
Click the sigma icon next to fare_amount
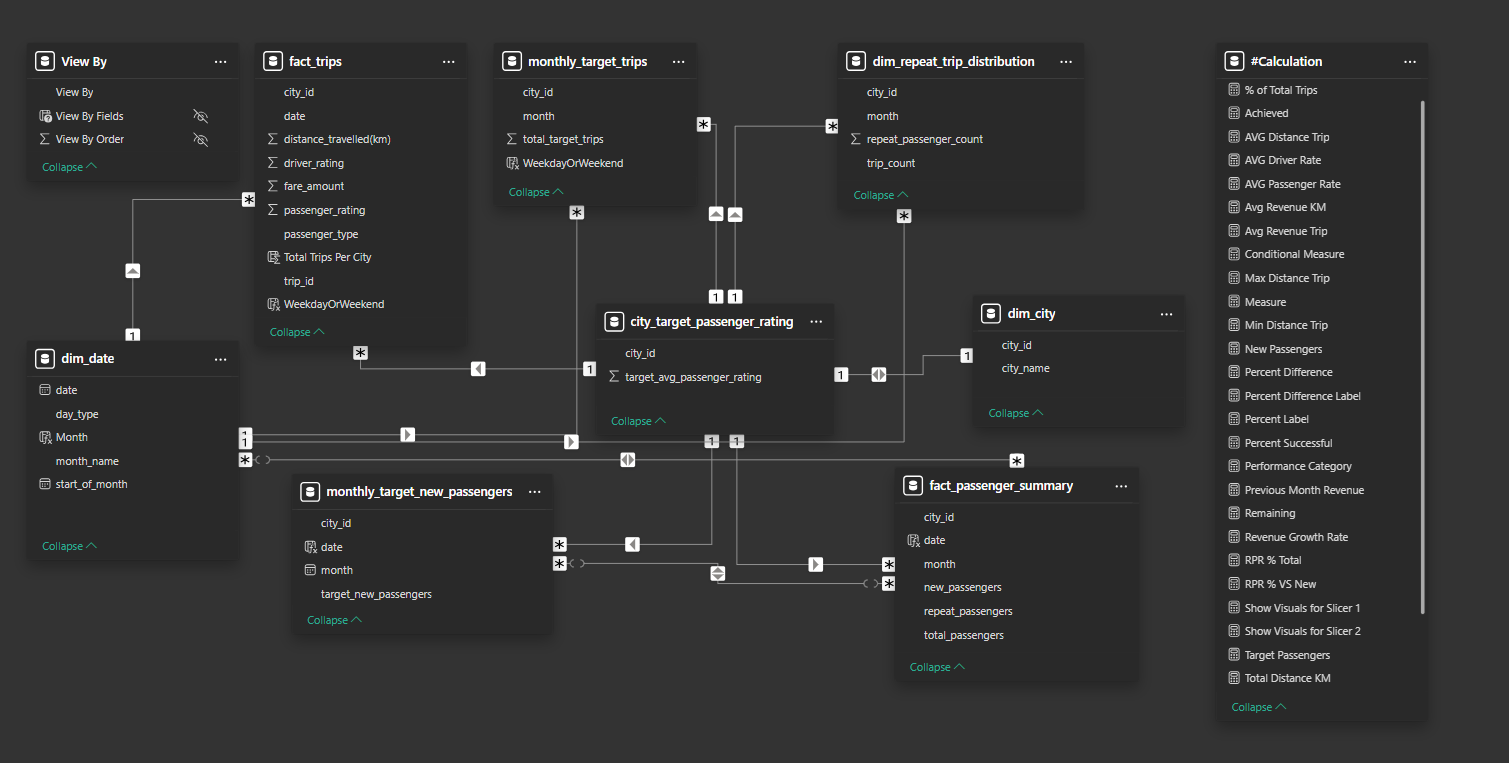273,186
